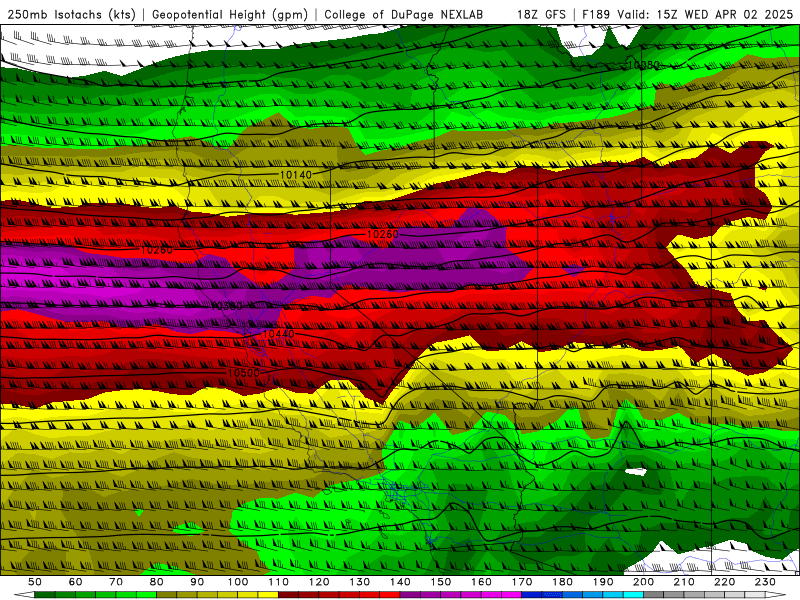Image resolution: width=800 pixels, height=600 pixels.
Task: Click the 100 knots legend label
Action: pos(238,582)
